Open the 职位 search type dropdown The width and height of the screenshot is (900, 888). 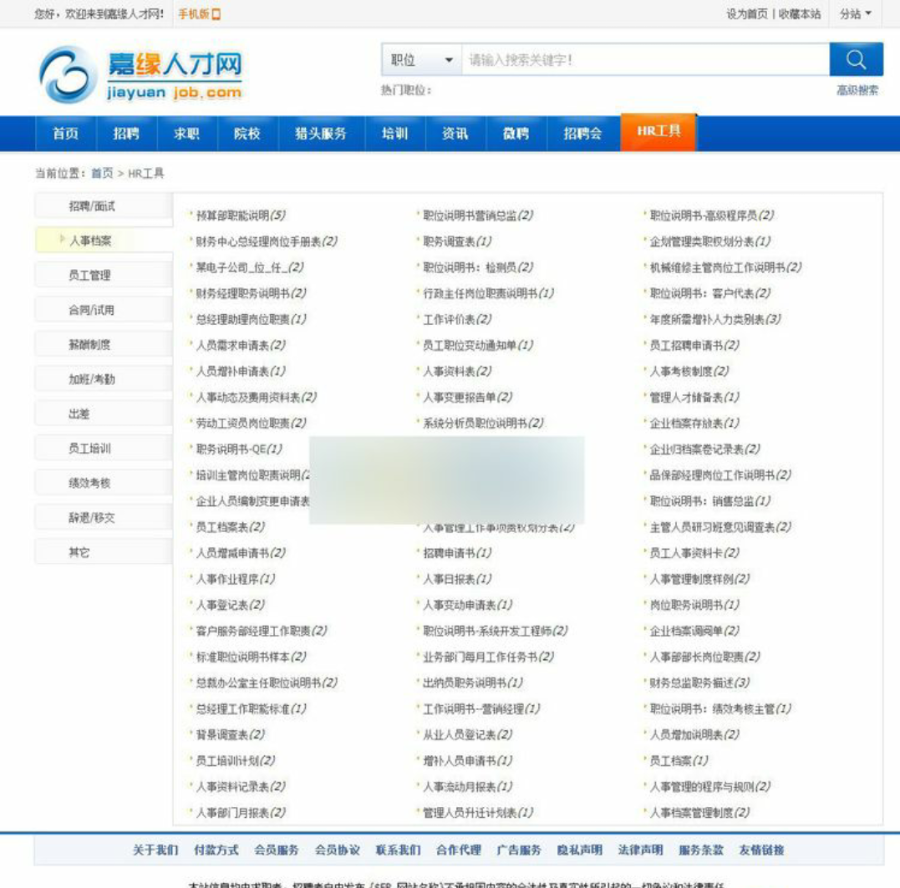tap(422, 60)
